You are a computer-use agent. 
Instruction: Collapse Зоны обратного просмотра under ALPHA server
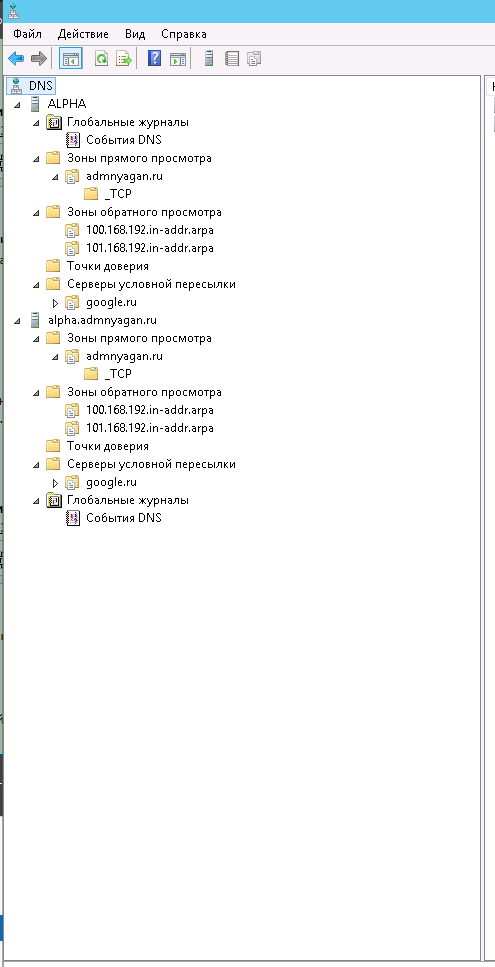pos(36,213)
